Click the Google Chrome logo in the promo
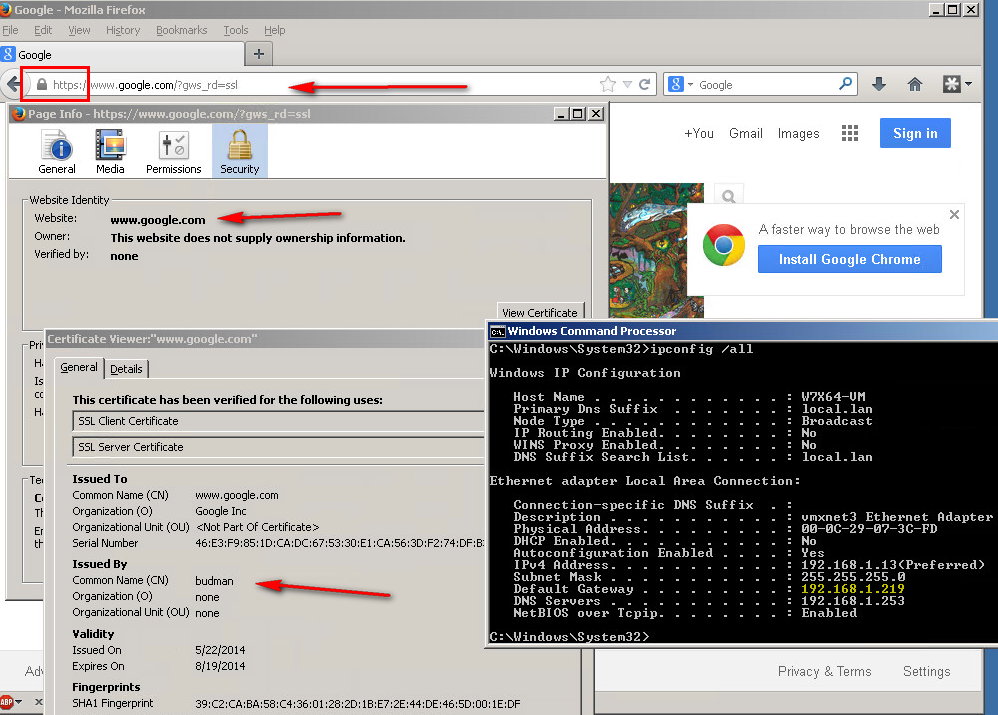Viewport: 998px width, 715px height. click(724, 245)
